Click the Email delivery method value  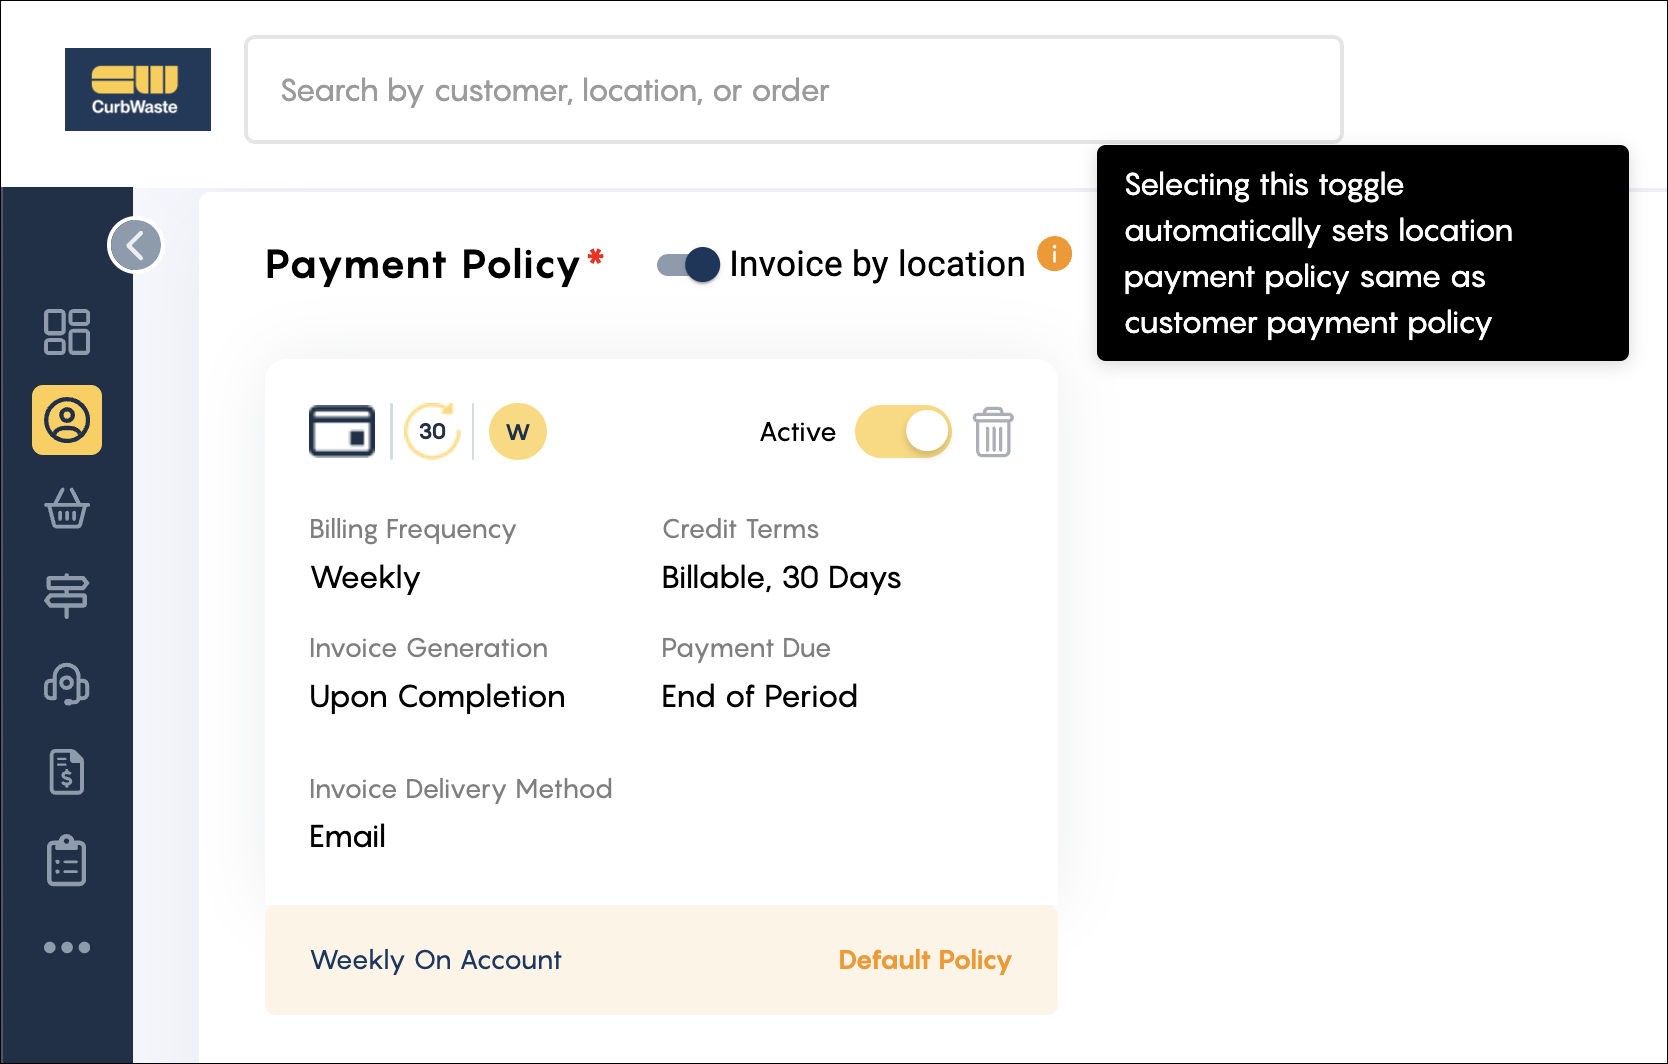[347, 837]
